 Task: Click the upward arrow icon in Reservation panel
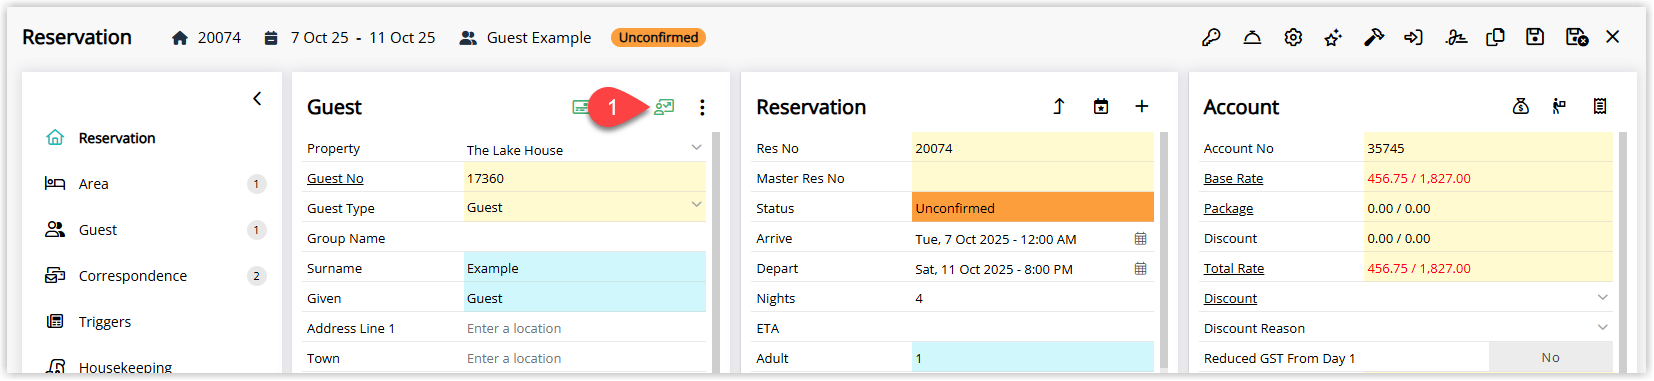pyautogui.click(x=1059, y=106)
